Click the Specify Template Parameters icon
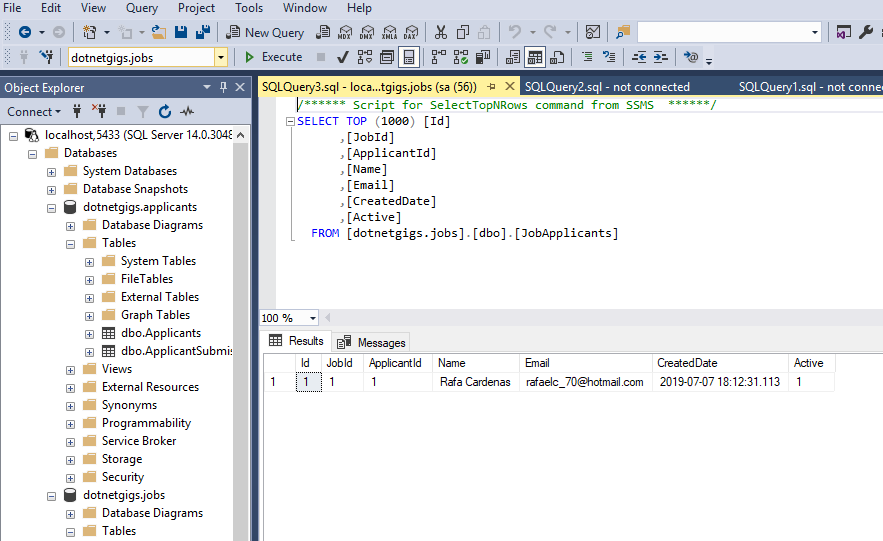 (x=691, y=57)
